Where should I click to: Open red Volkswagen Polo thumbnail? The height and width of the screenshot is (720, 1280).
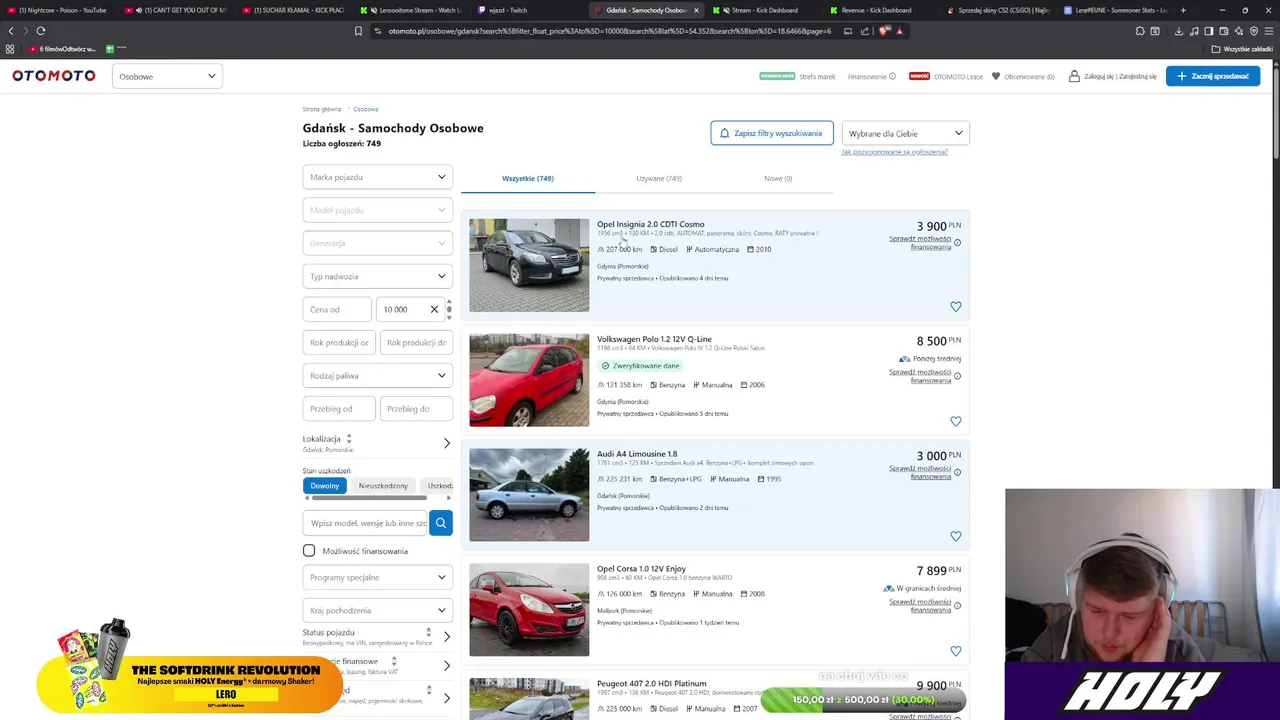tap(529, 380)
